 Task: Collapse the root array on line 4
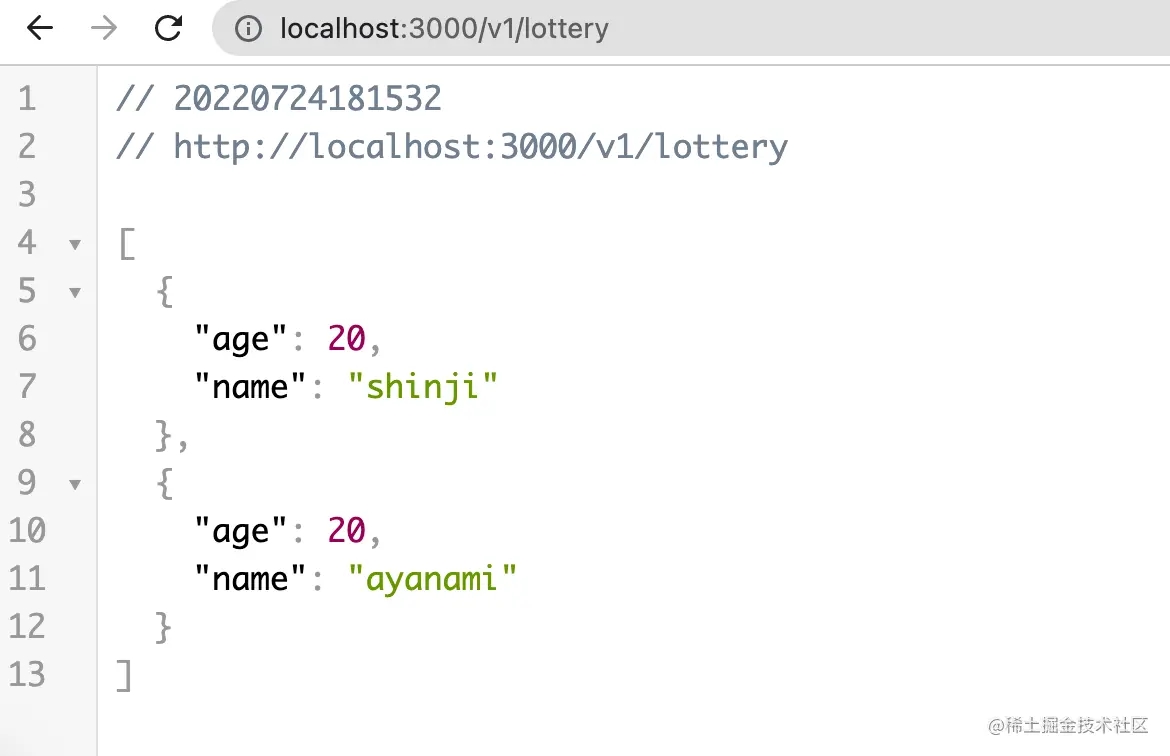click(x=75, y=244)
